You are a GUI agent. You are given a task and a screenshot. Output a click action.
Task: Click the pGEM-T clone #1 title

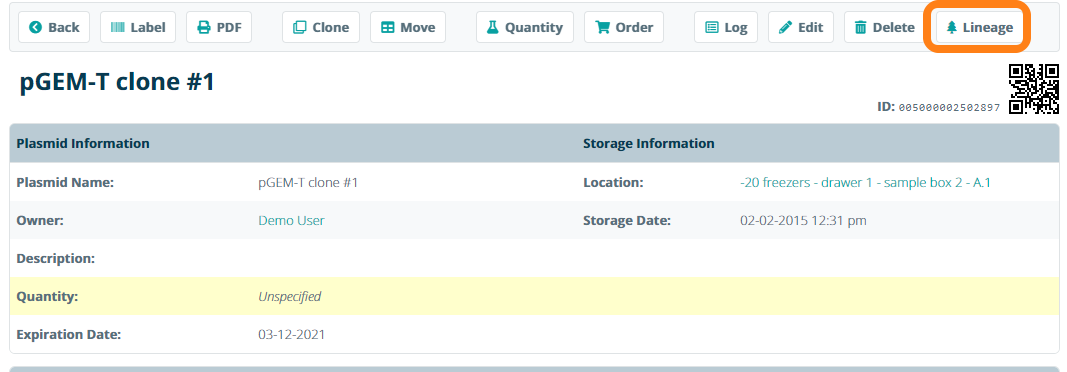pyautogui.click(x=117, y=82)
